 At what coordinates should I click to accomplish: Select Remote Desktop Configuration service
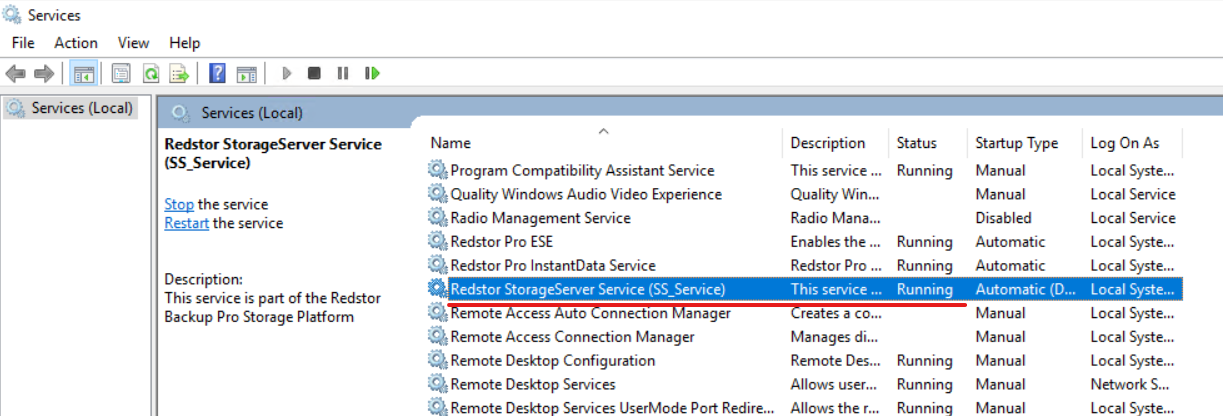pyautogui.click(x=553, y=360)
